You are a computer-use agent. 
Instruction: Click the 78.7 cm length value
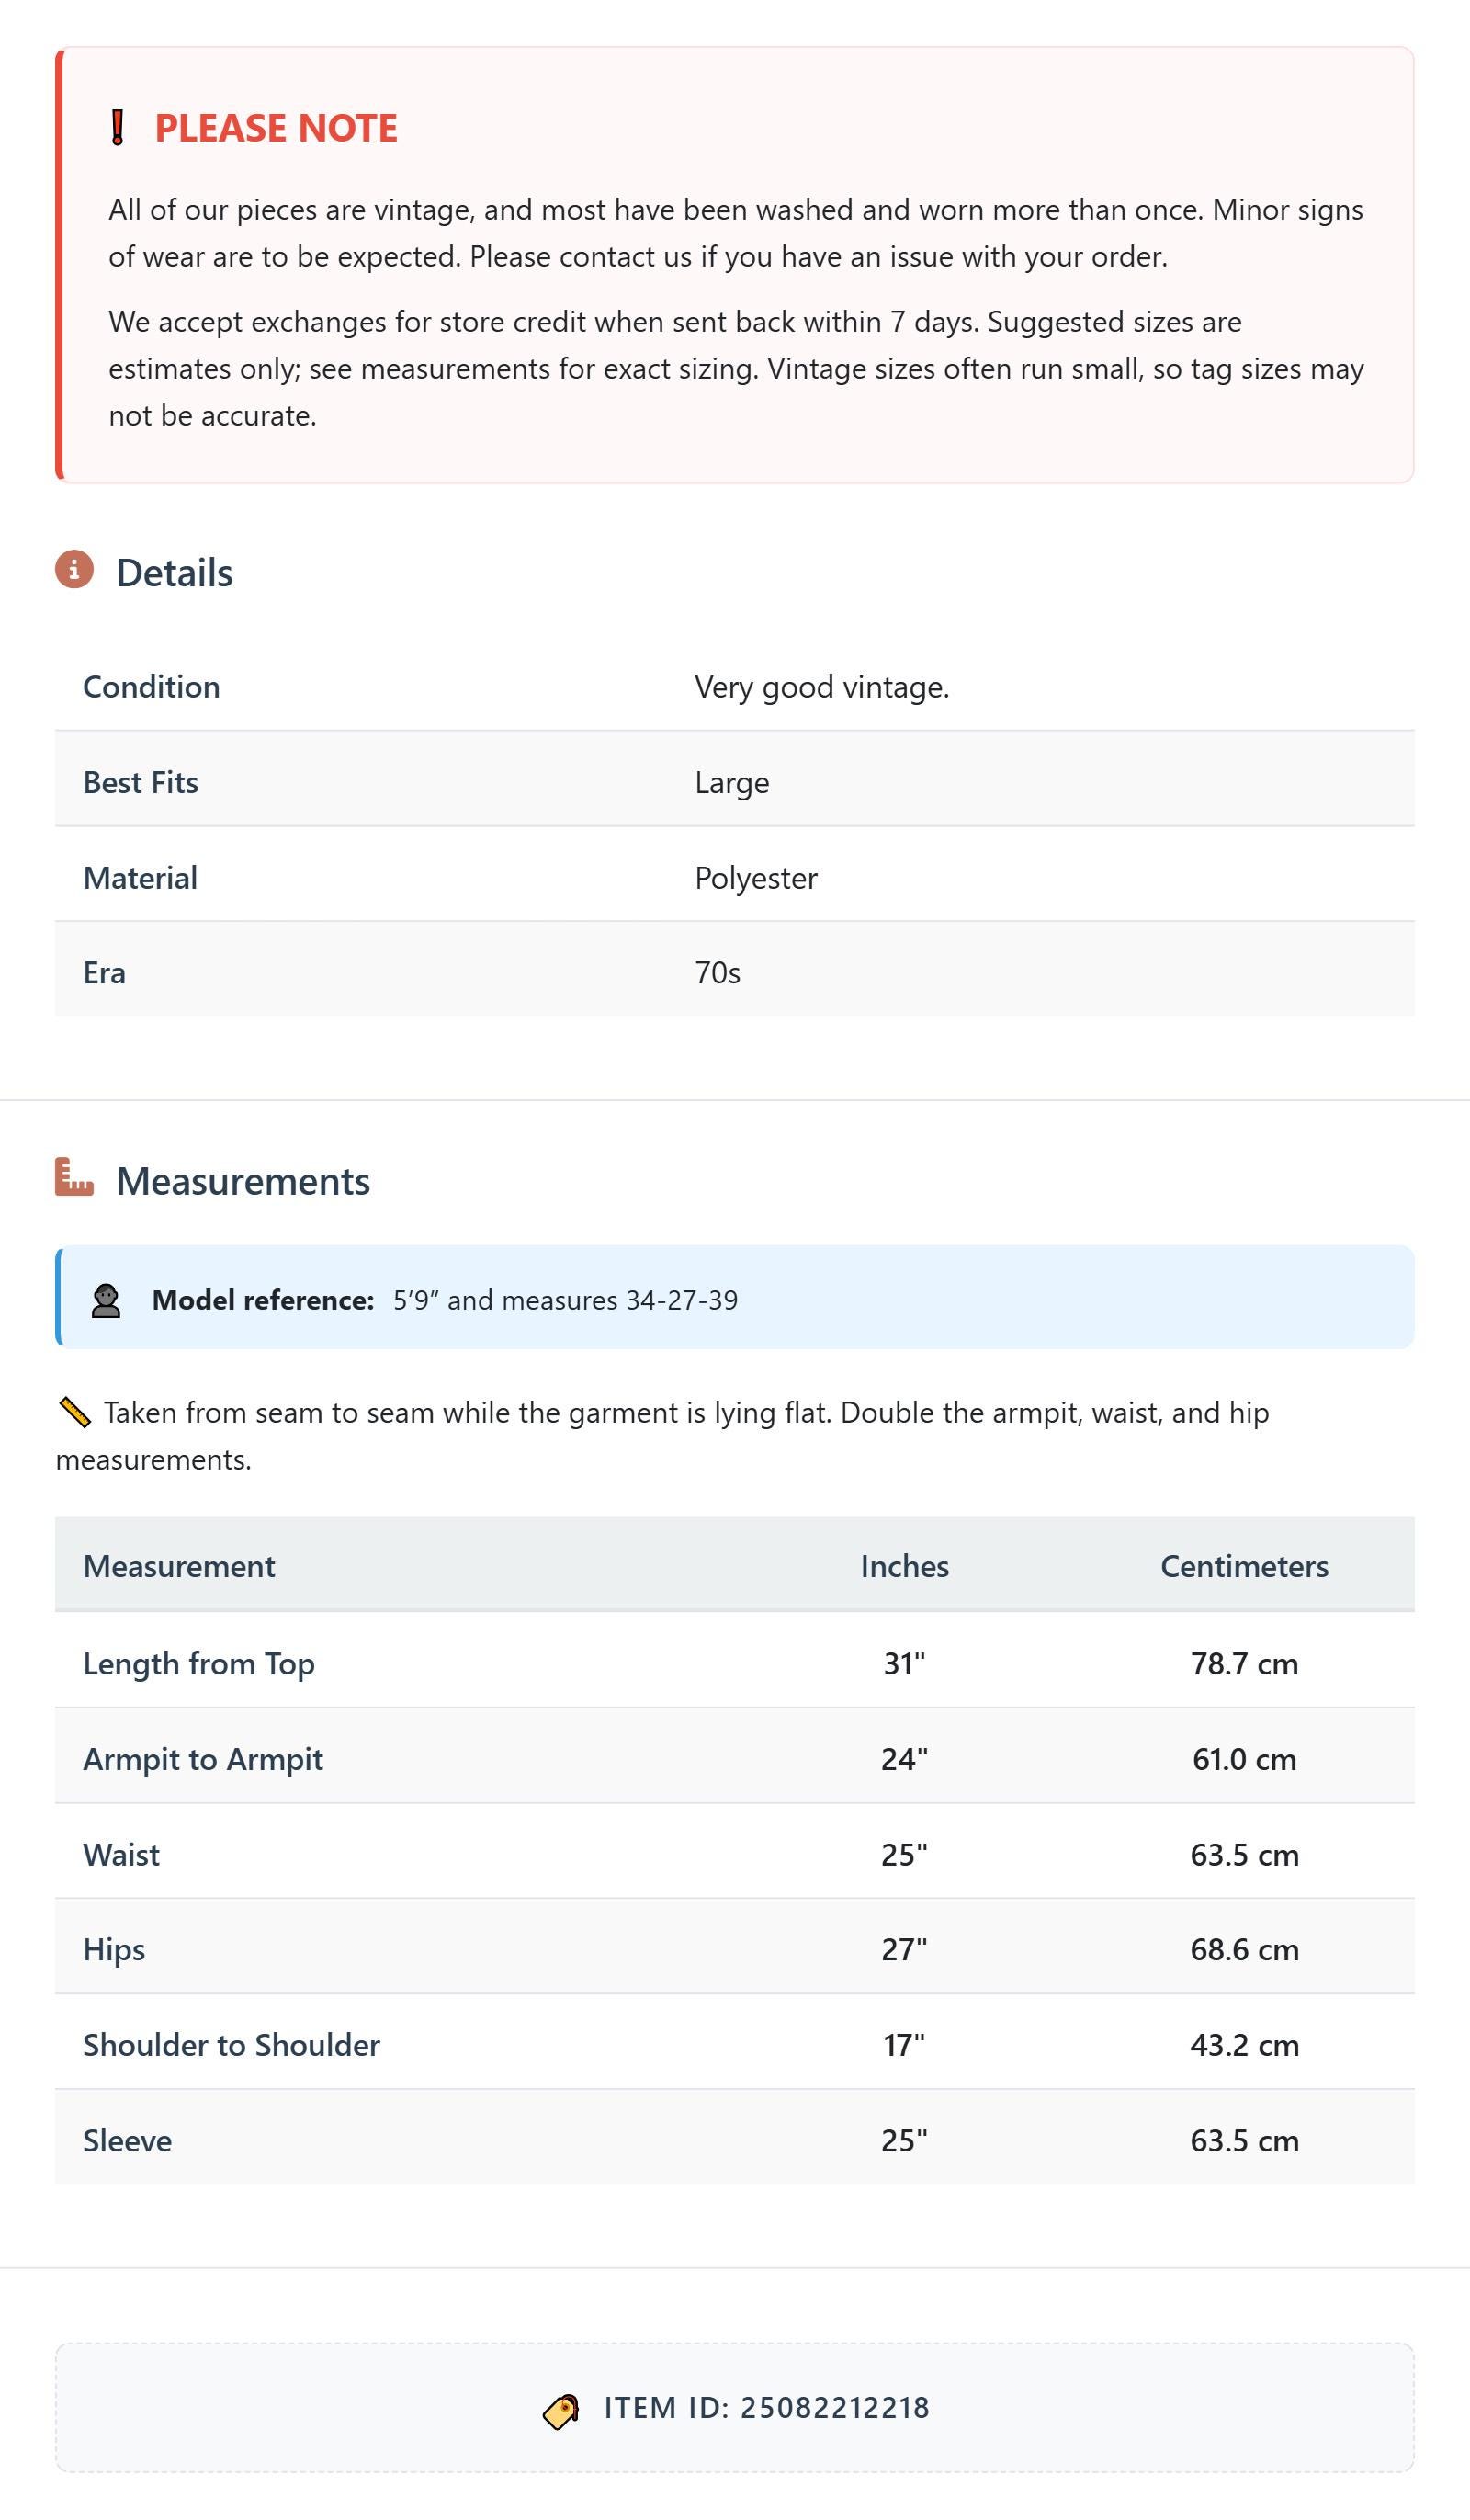coord(1244,1664)
